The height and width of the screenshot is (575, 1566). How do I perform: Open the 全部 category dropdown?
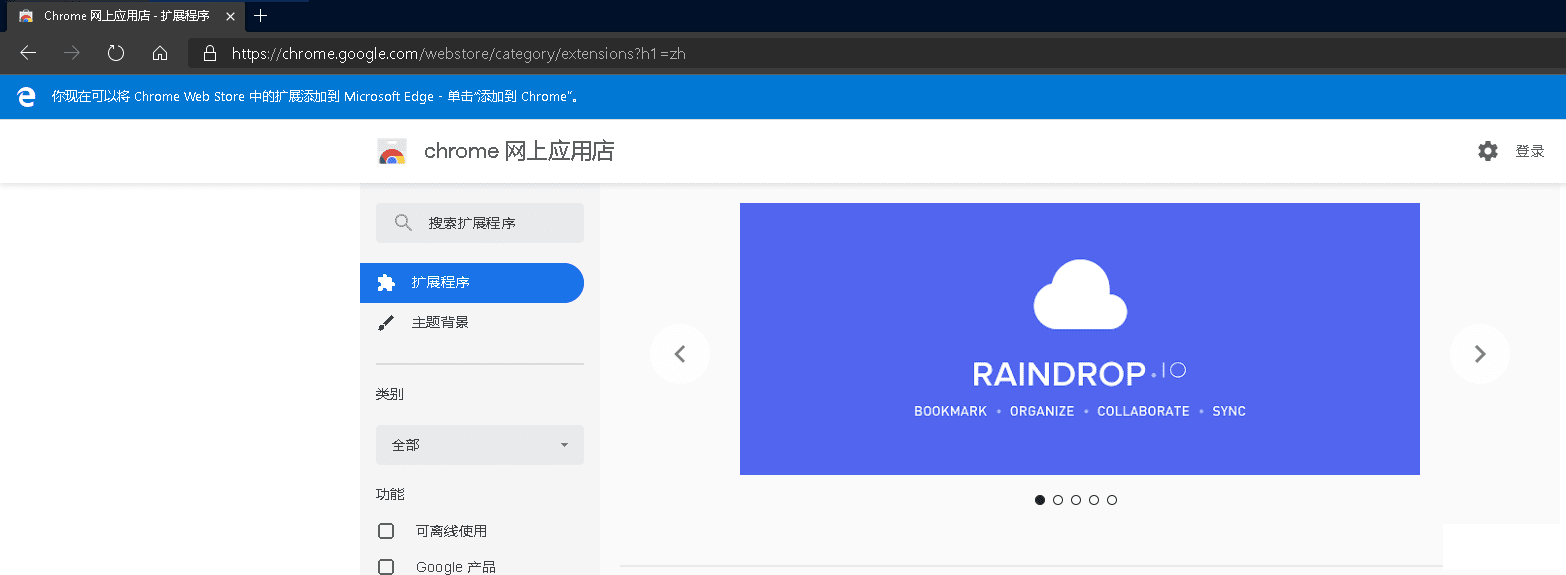click(x=480, y=445)
